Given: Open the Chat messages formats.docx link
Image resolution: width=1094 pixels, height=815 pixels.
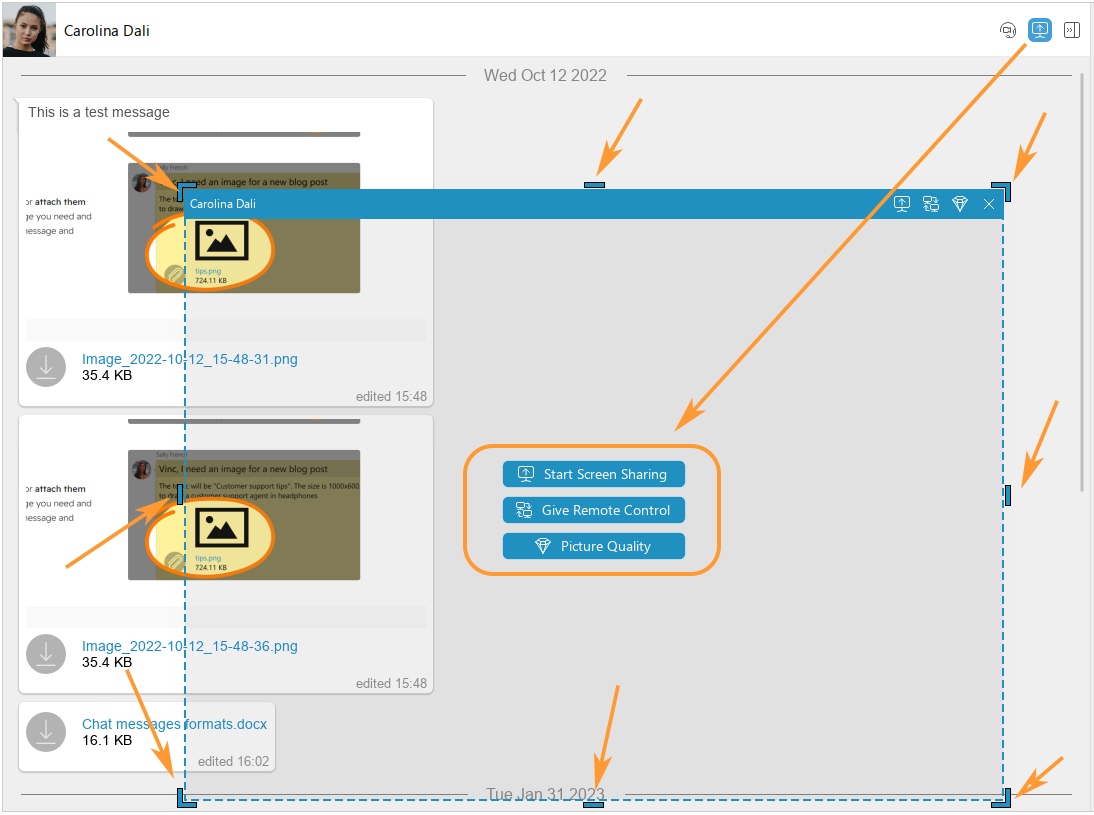Looking at the screenshot, I should [x=173, y=724].
